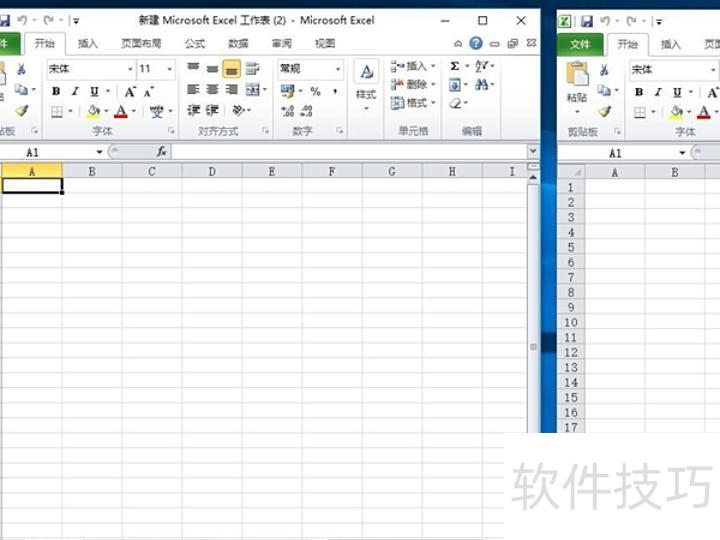The height and width of the screenshot is (540, 720).
Task: Expand the Styles dropdown
Action: pos(366,109)
